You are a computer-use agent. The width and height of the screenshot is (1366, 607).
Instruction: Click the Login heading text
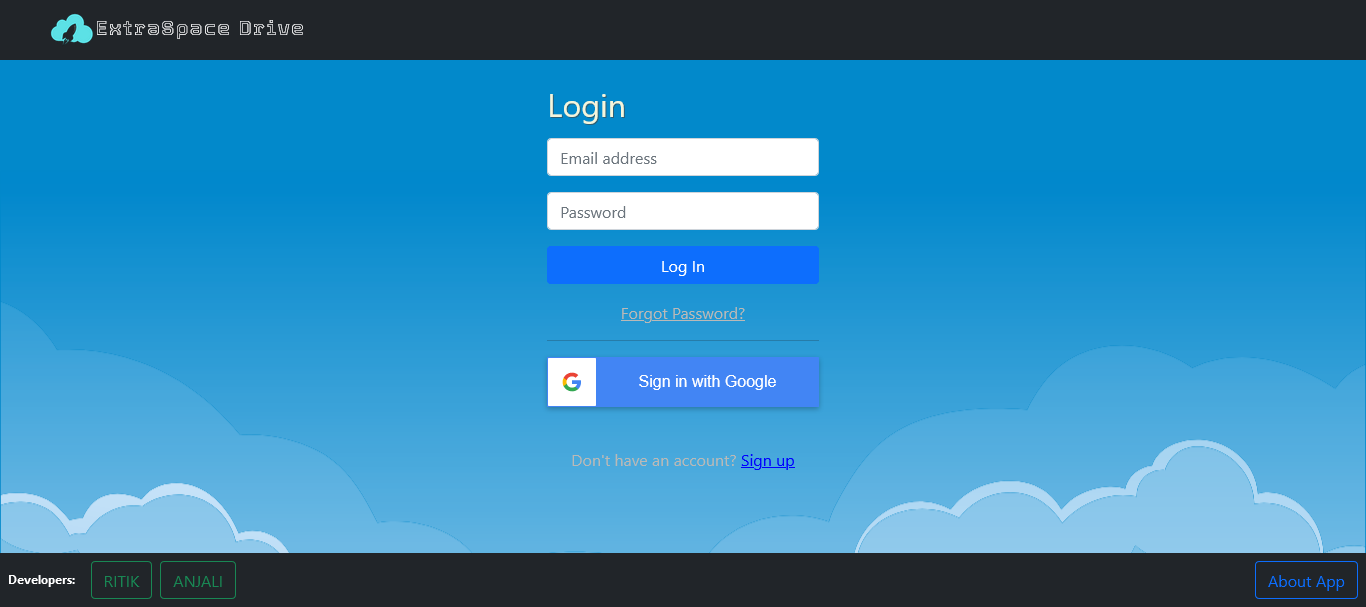pos(587,107)
